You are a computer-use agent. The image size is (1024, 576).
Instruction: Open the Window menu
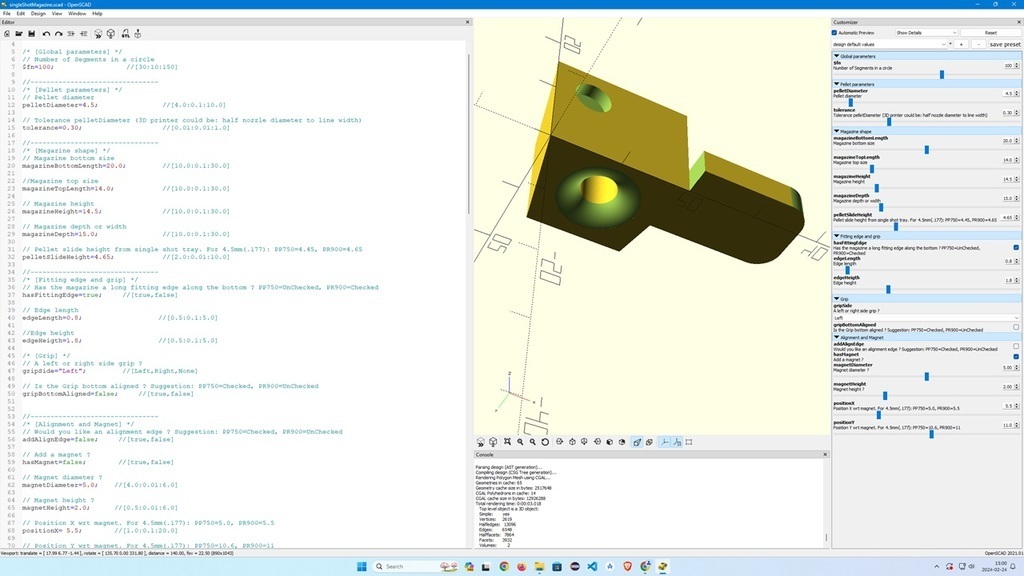(77, 13)
